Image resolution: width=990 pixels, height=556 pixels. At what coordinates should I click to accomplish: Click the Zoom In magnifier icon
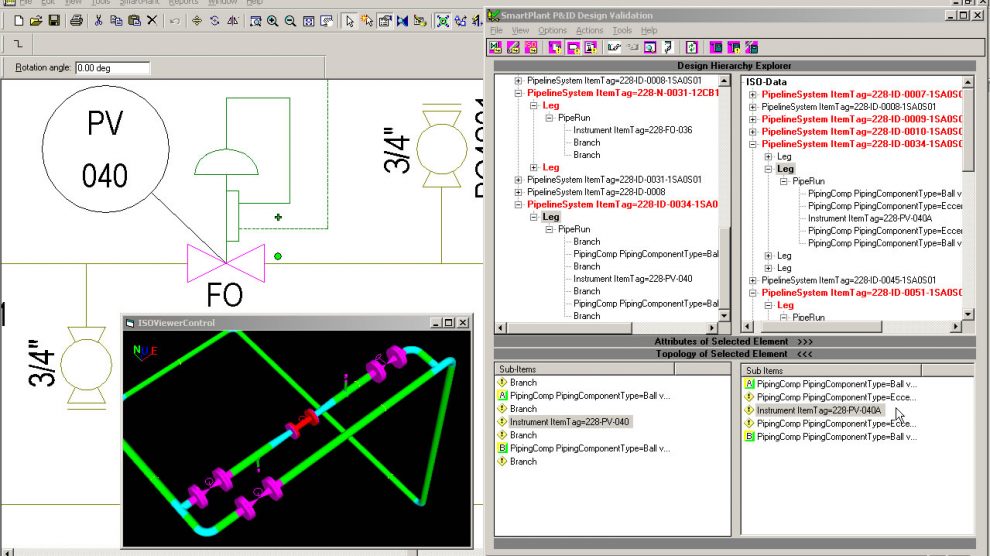[273, 21]
